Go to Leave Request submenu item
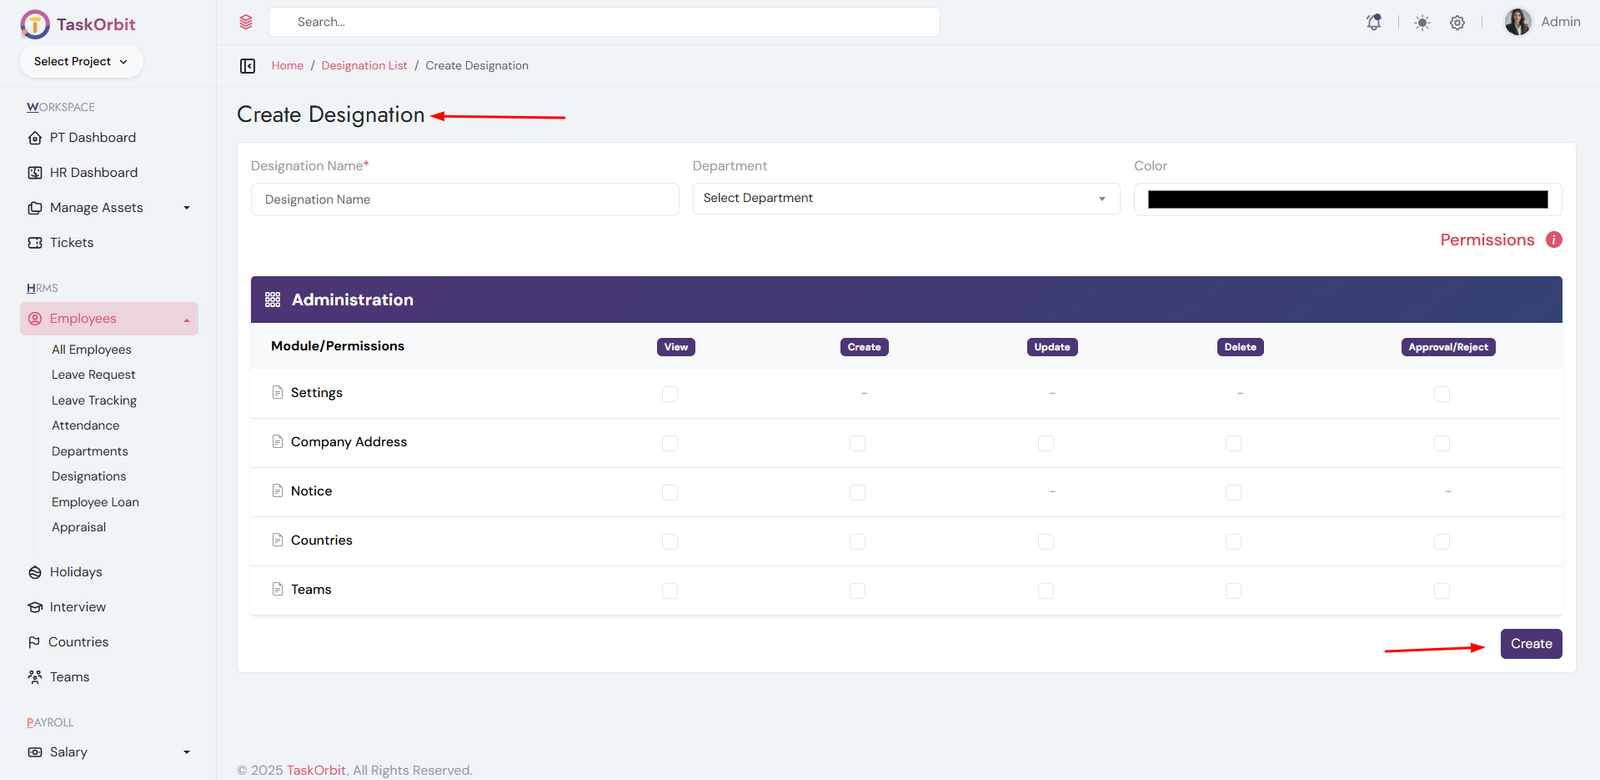Image resolution: width=1600 pixels, height=780 pixels. pos(93,375)
